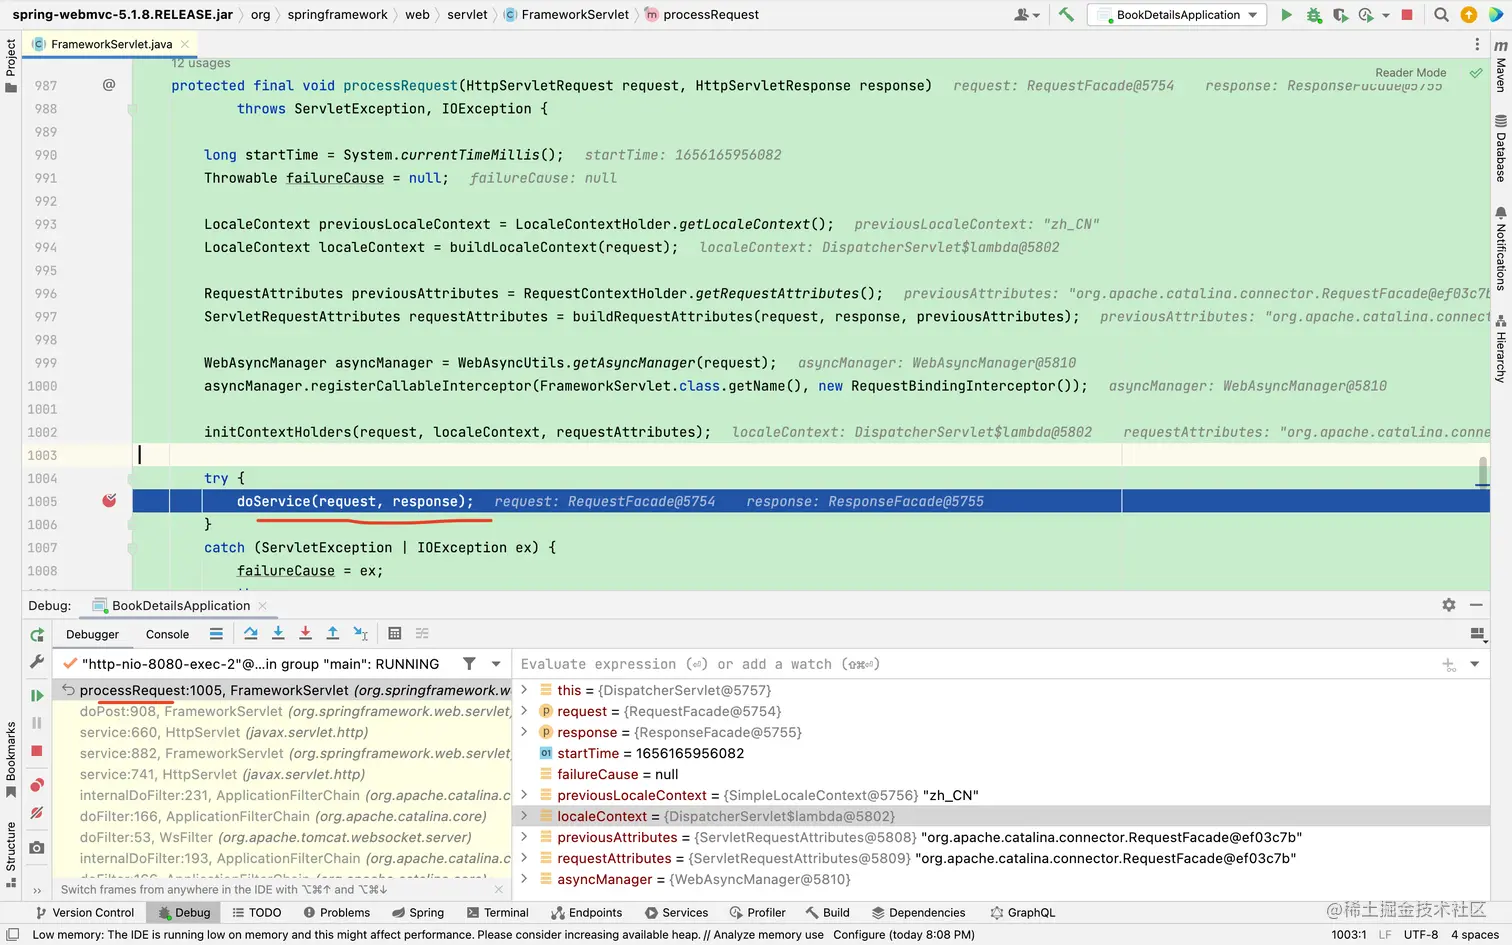Open Search Everywhere with the magnifier icon
Image resolution: width=1512 pixels, height=945 pixels.
(x=1441, y=15)
